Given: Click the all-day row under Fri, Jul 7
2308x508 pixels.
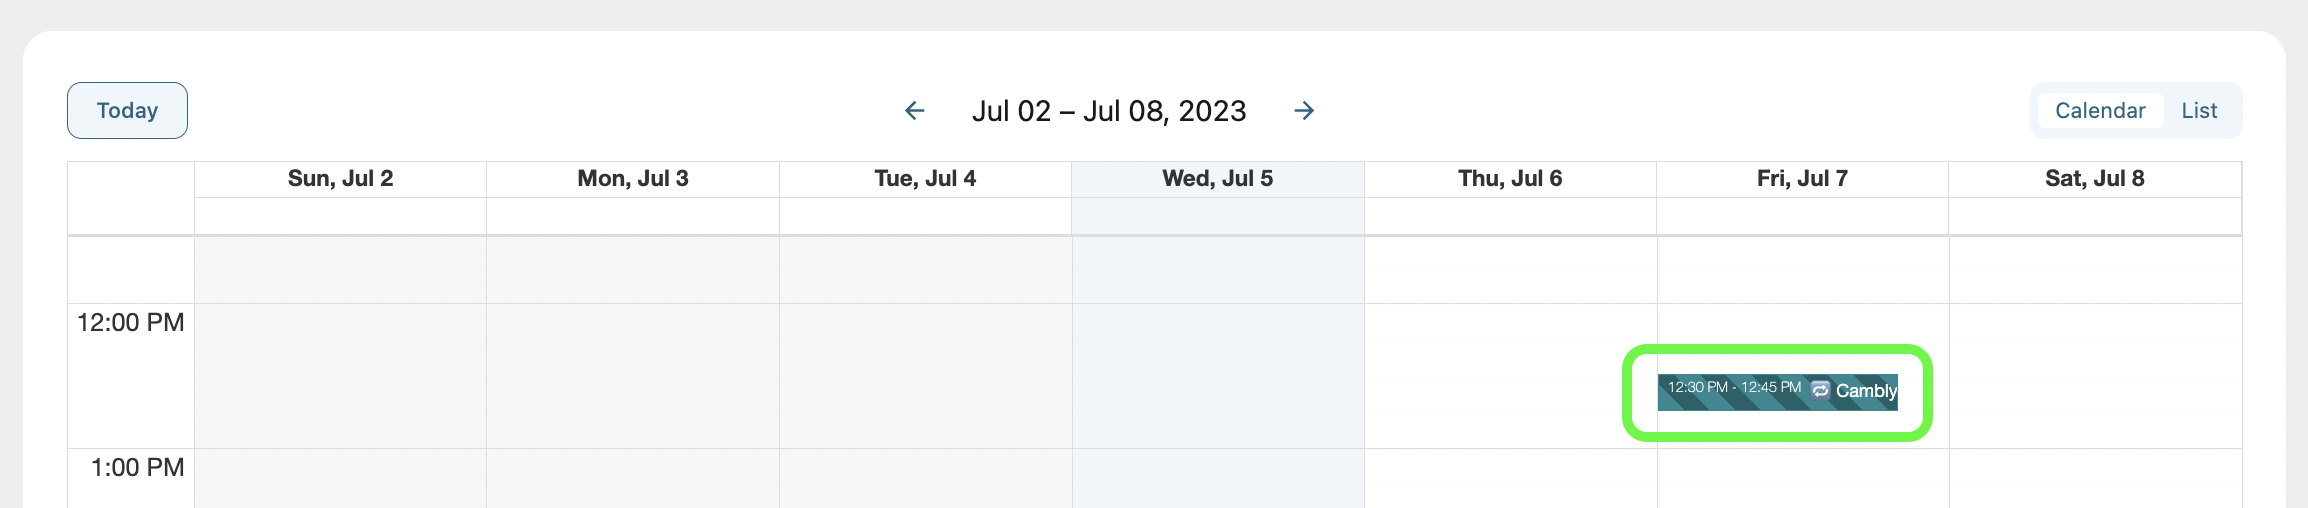Looking at the screenshot, I should coord(1802,216).
